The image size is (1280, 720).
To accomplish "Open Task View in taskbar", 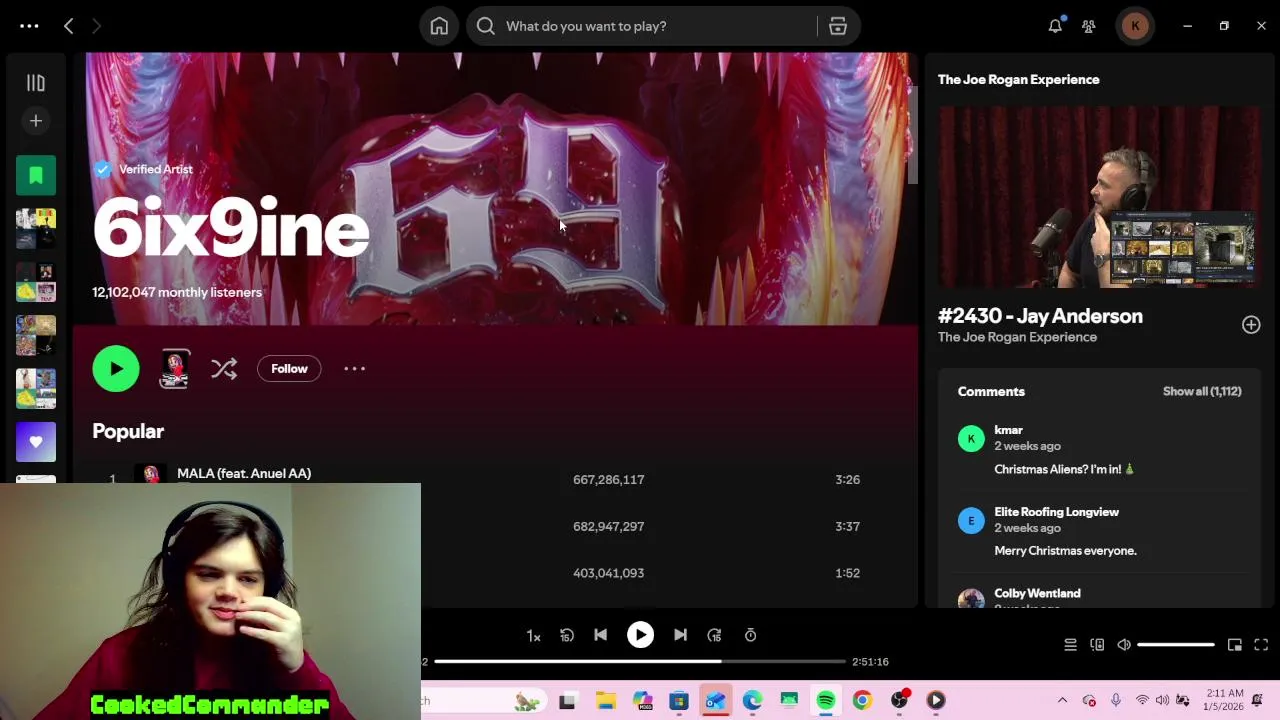I will click(x=567, y=700).
